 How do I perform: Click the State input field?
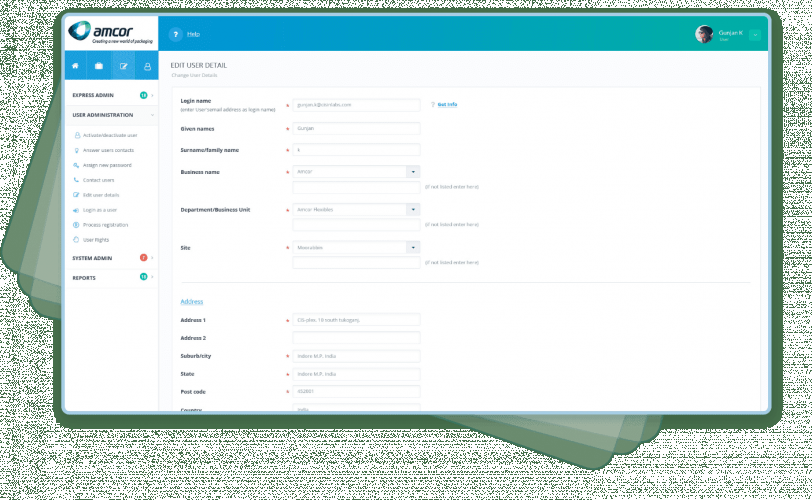tap(356, 374)
